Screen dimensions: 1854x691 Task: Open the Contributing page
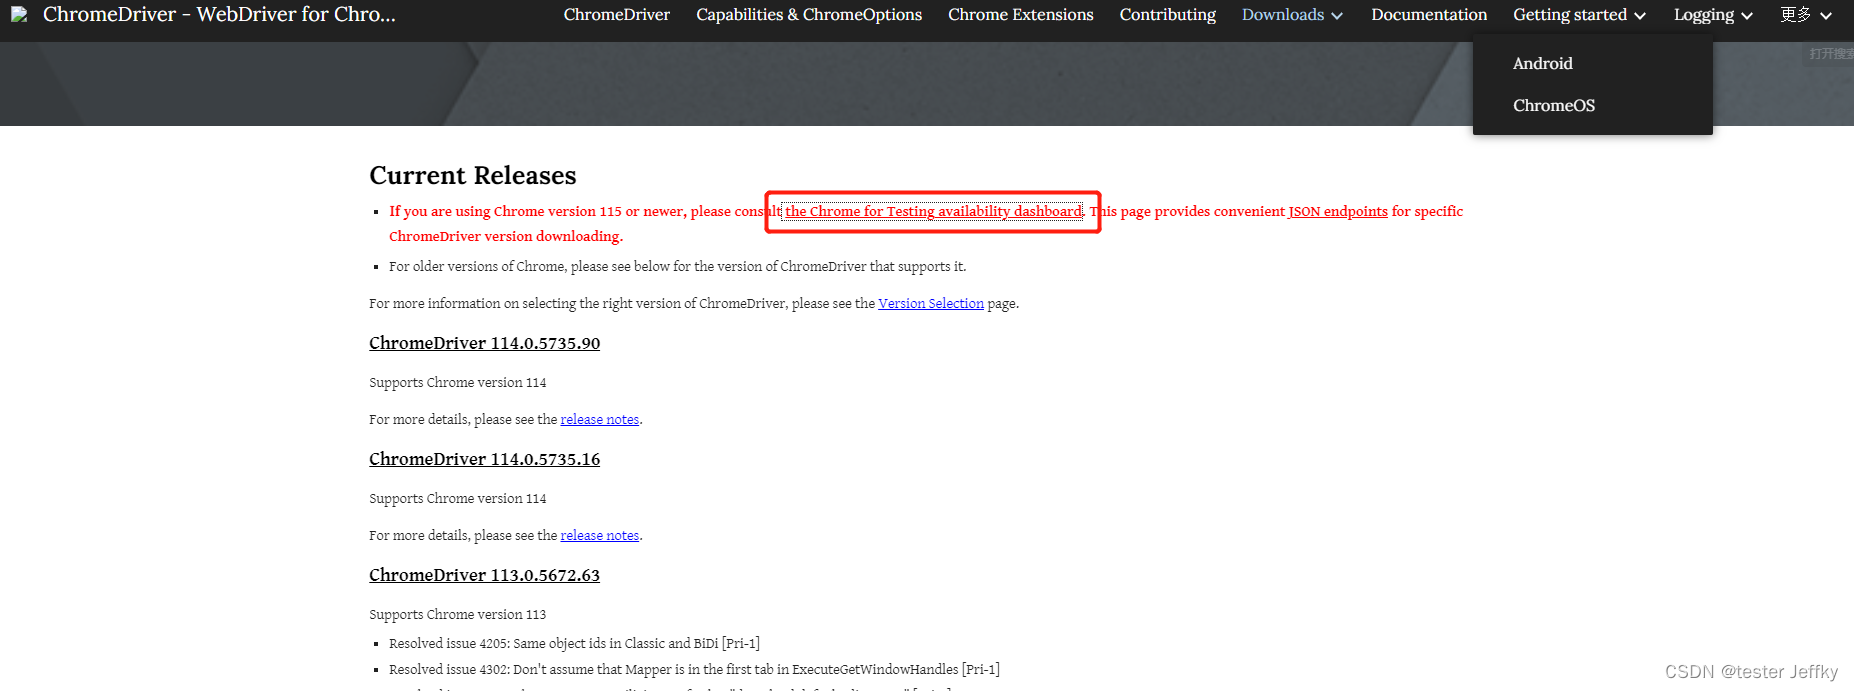click(1168, 15)
